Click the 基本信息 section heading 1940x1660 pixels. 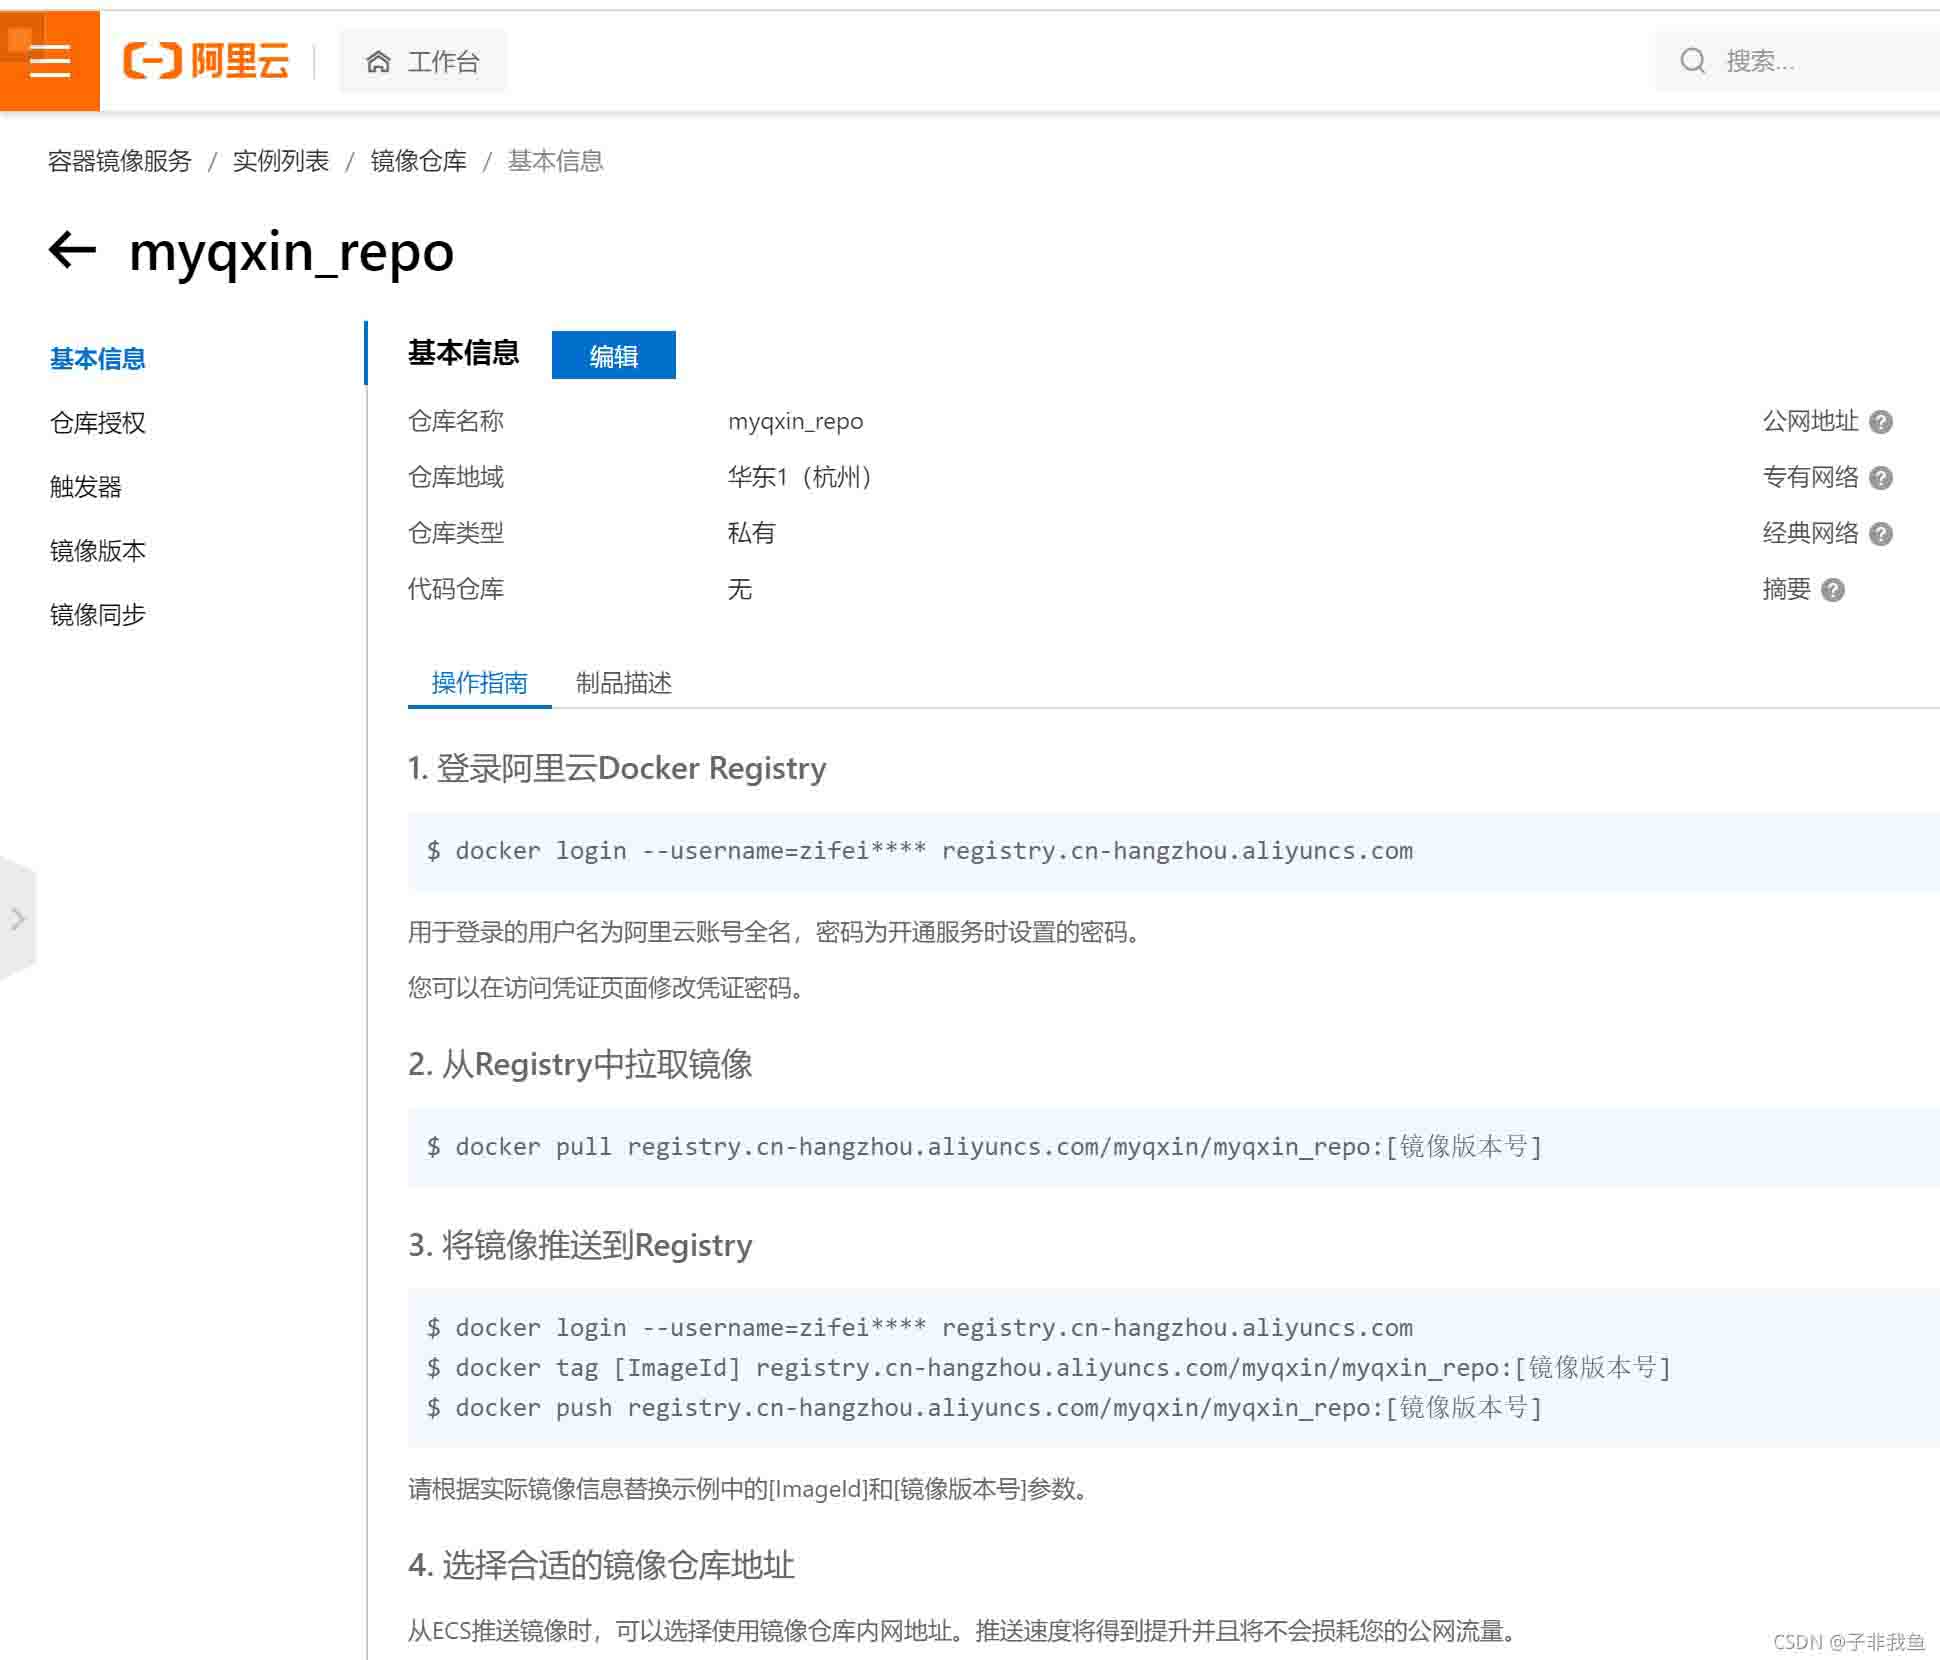(x=464, y=353)
